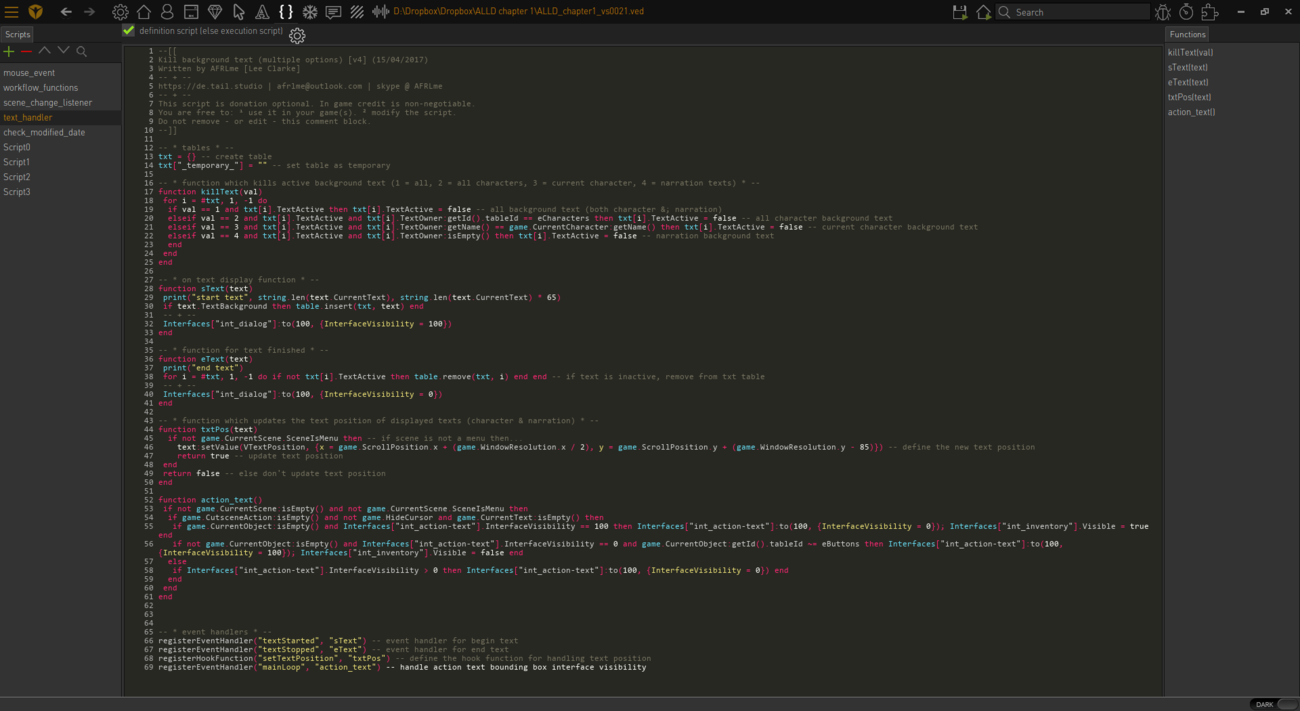Open the Scenes section house icon
The height and width of the screenshot is (711, 1300).
[x=144, y=12]
